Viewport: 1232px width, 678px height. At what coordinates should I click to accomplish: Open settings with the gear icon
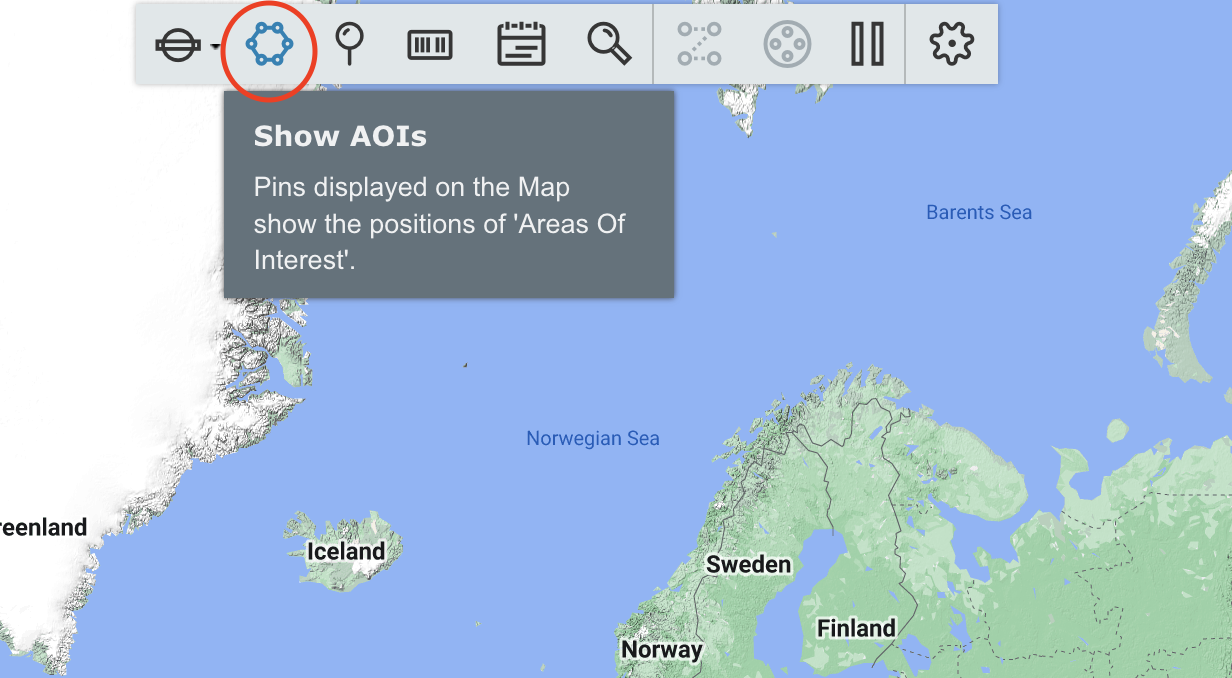tap(951, 45)
